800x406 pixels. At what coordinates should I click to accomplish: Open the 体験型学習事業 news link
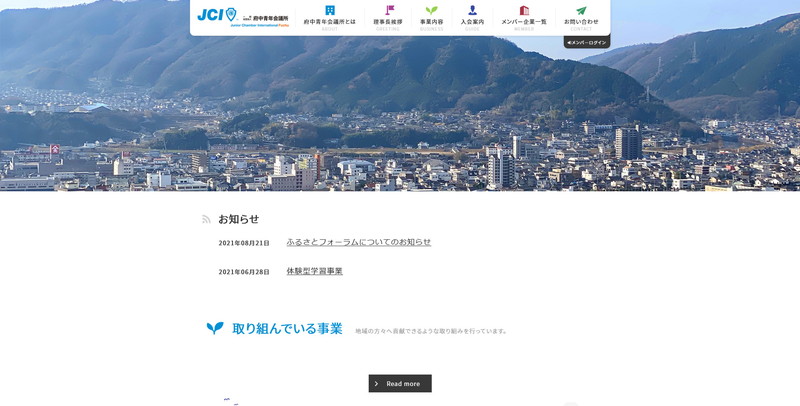click(x=314, y=271)
